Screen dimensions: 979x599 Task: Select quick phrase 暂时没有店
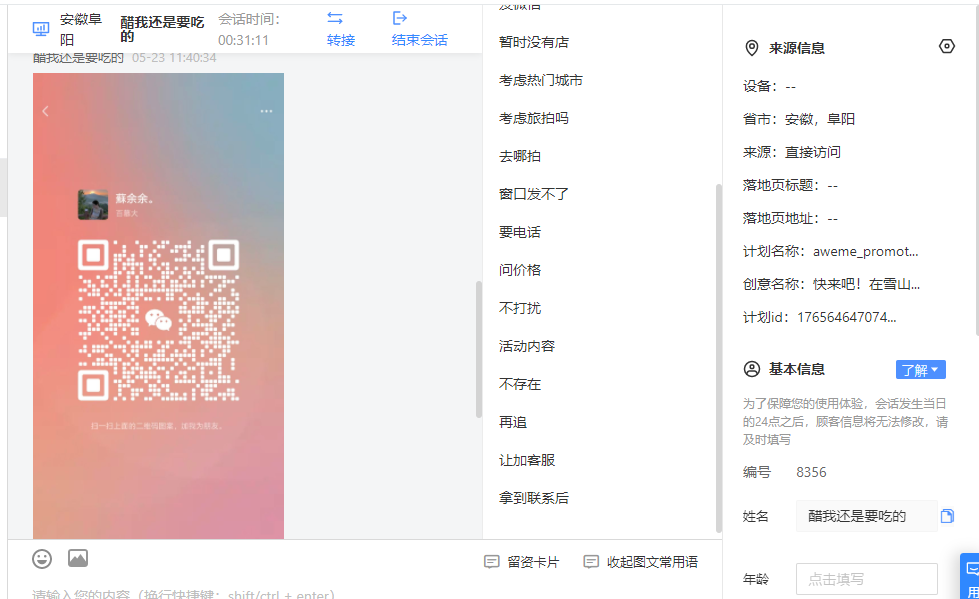[534, 42]
